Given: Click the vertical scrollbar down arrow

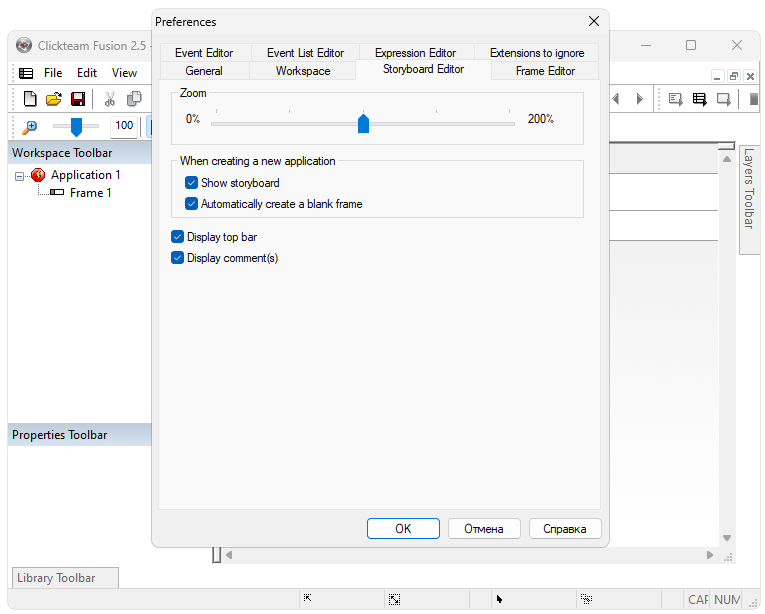Looking at the screenshot, I should pyautogui.click(x=727, y=538).
